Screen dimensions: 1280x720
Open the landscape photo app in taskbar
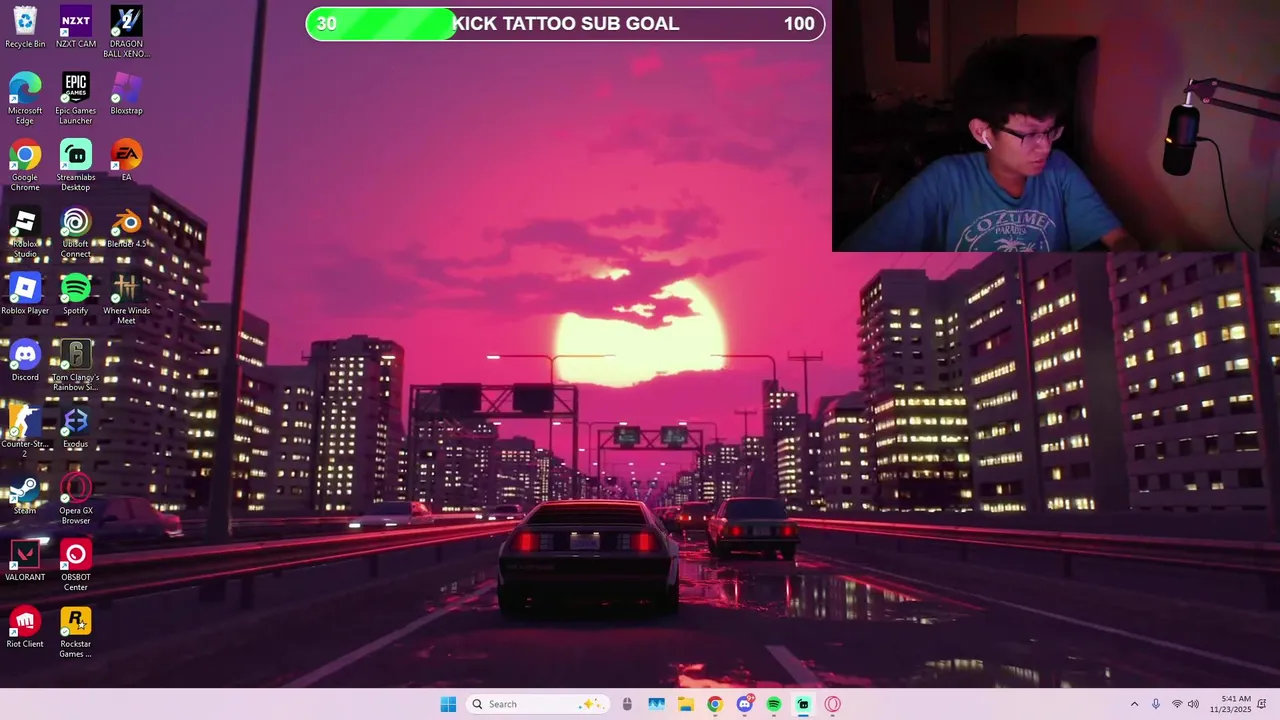coord(656,704)
